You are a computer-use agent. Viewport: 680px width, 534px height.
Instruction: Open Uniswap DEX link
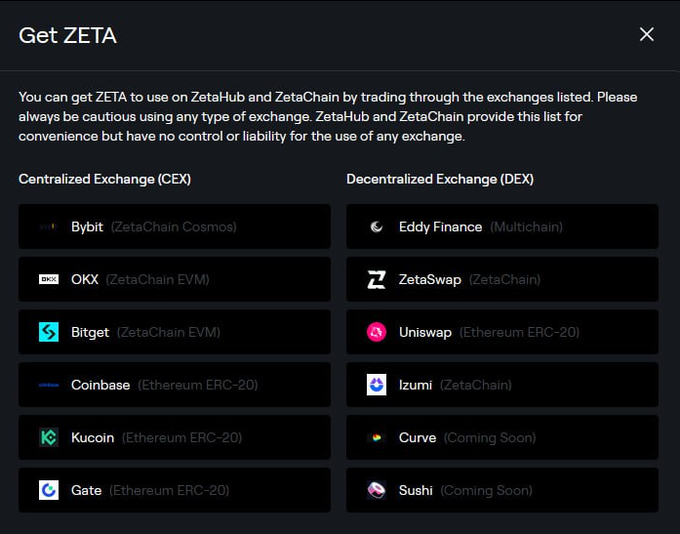coord(502,332)
